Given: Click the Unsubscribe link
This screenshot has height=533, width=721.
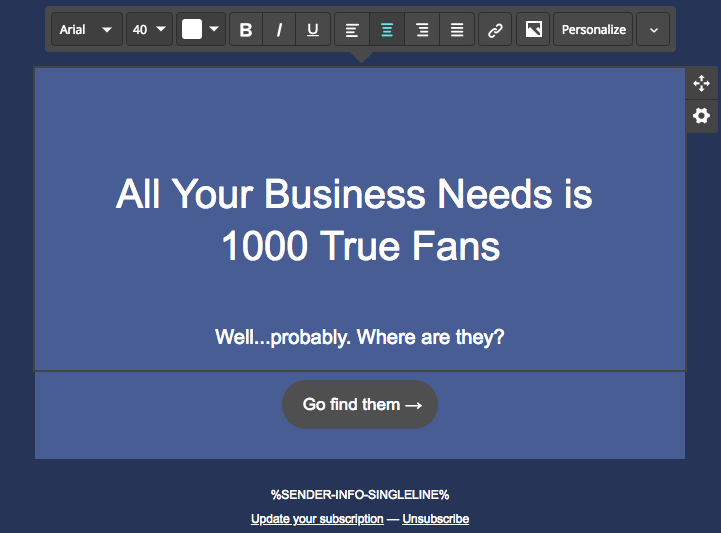Looking at the screenshot, I should (x=435, y=519).
